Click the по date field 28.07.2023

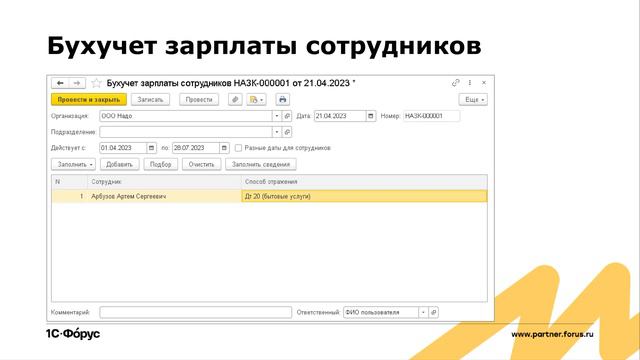(x=196, y=148)
